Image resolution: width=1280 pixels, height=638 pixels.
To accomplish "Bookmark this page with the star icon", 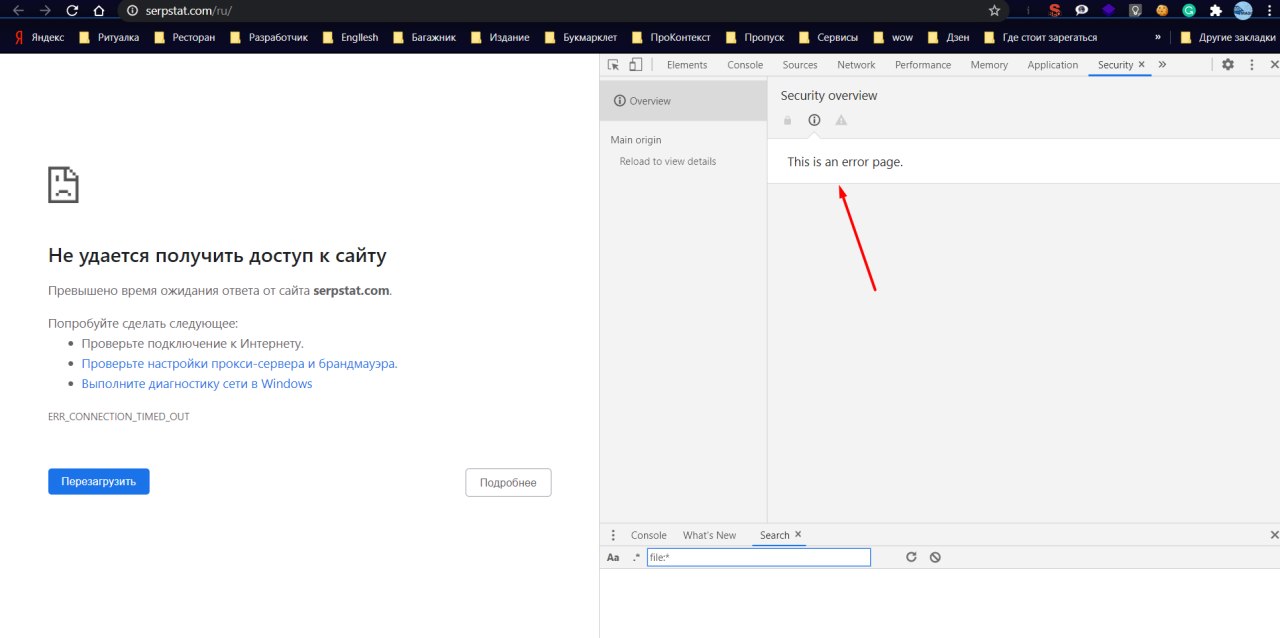I will click(x=994, y=10).
